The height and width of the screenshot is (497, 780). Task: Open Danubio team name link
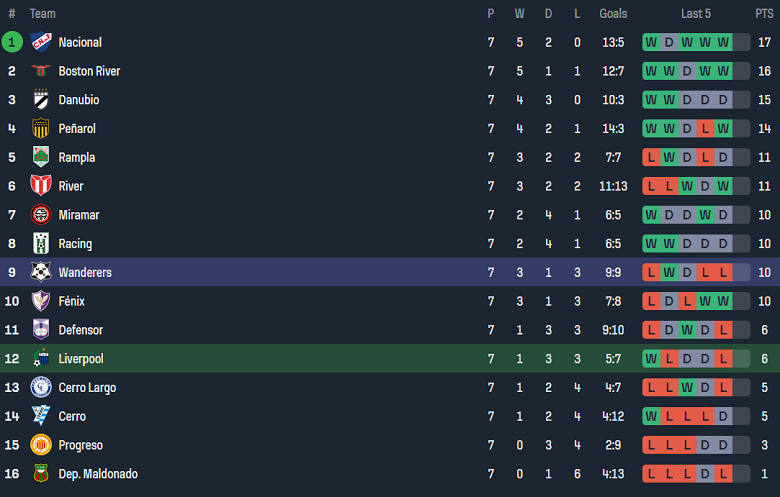coord(79,100)
